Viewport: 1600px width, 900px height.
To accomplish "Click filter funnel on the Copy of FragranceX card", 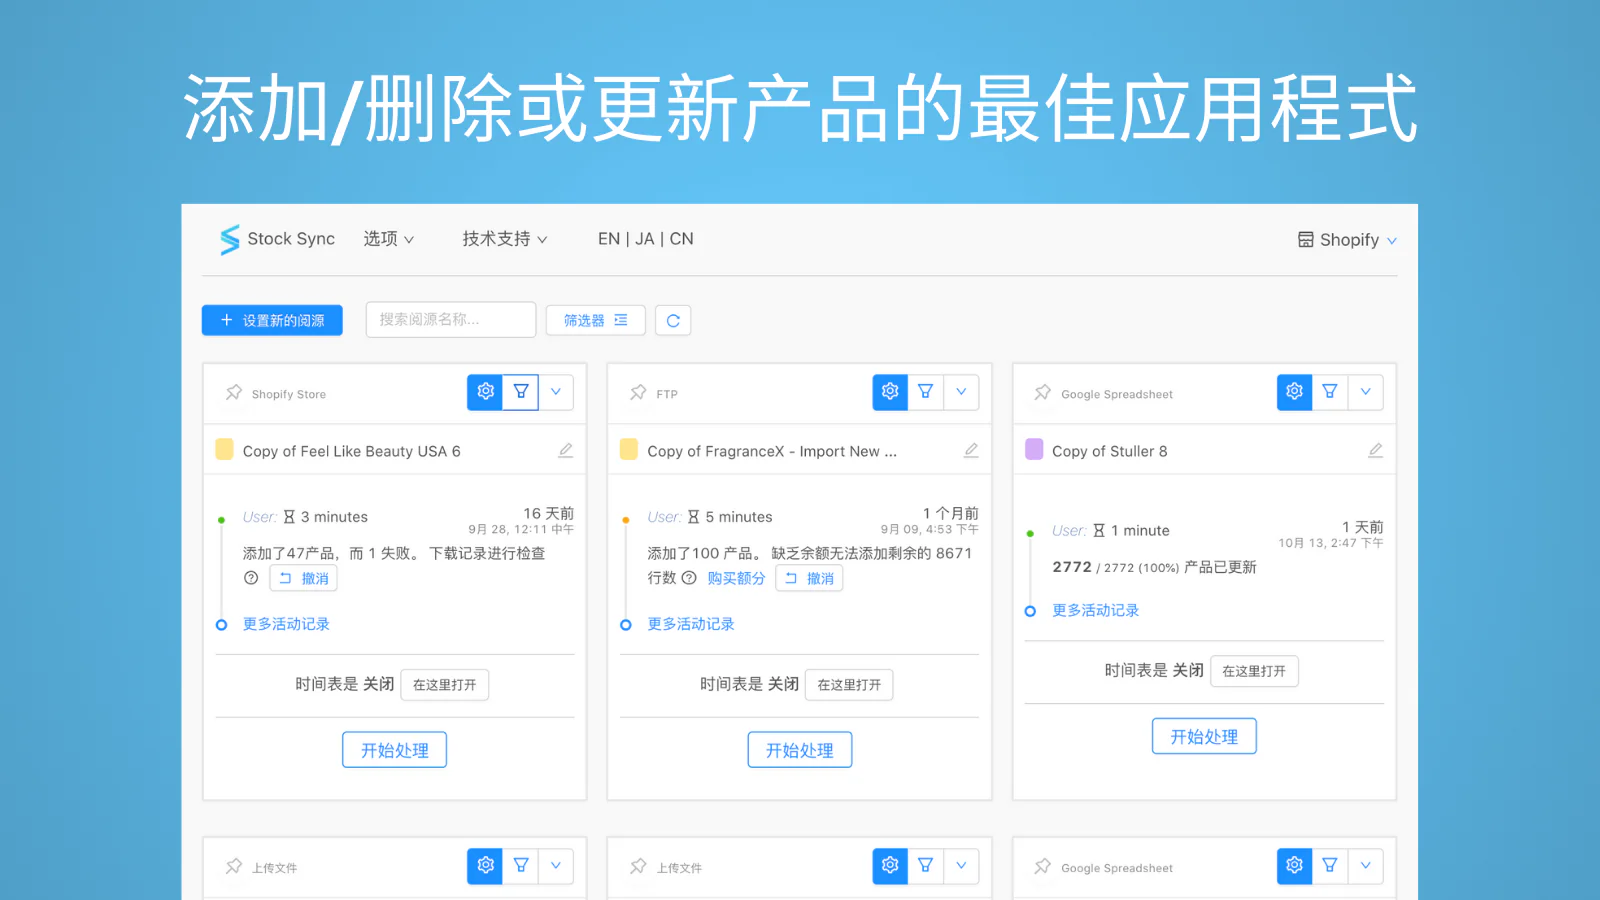I will coord(926,392).
